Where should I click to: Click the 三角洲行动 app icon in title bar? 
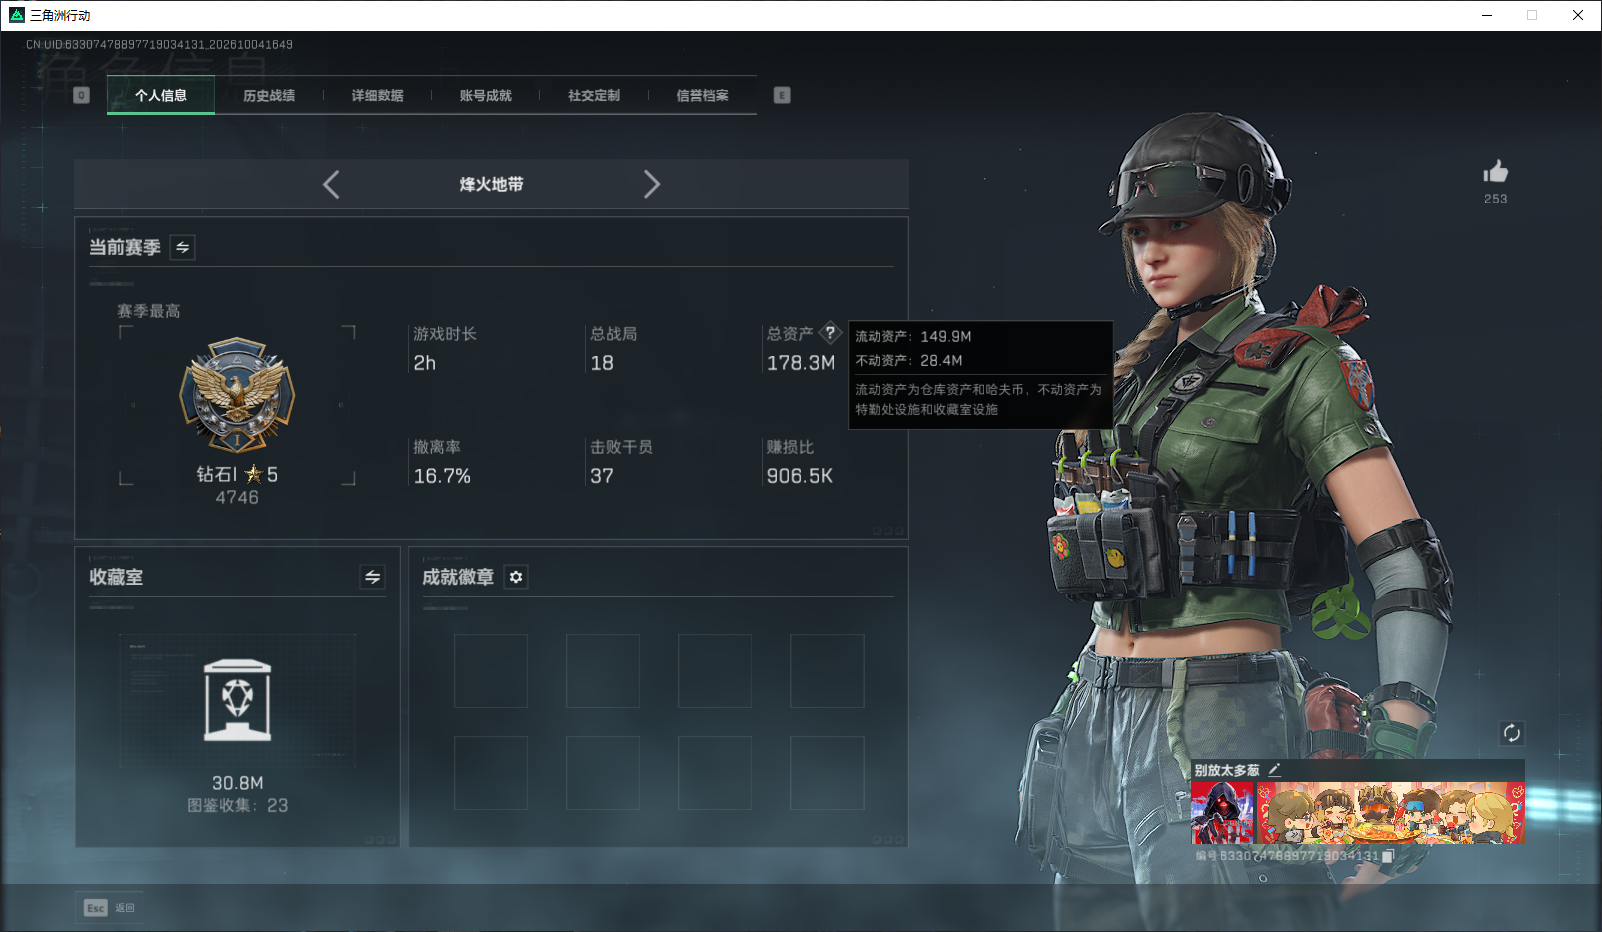(17, 15)
